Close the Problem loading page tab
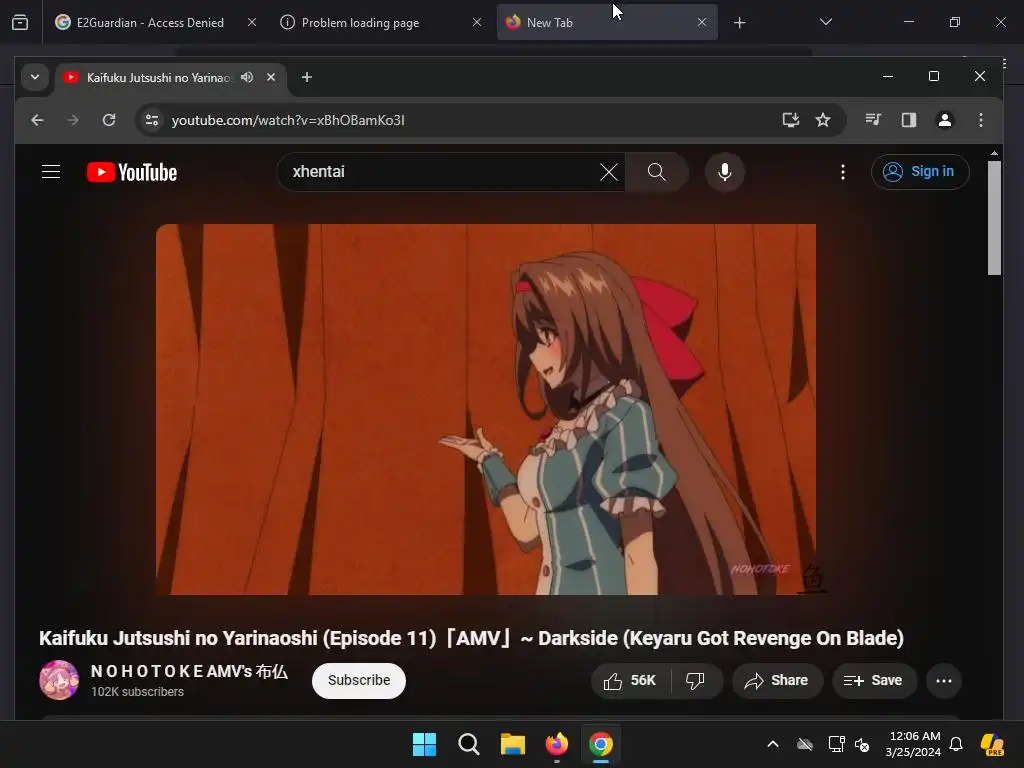The image size is (1024, 768). tap(477, 22)
